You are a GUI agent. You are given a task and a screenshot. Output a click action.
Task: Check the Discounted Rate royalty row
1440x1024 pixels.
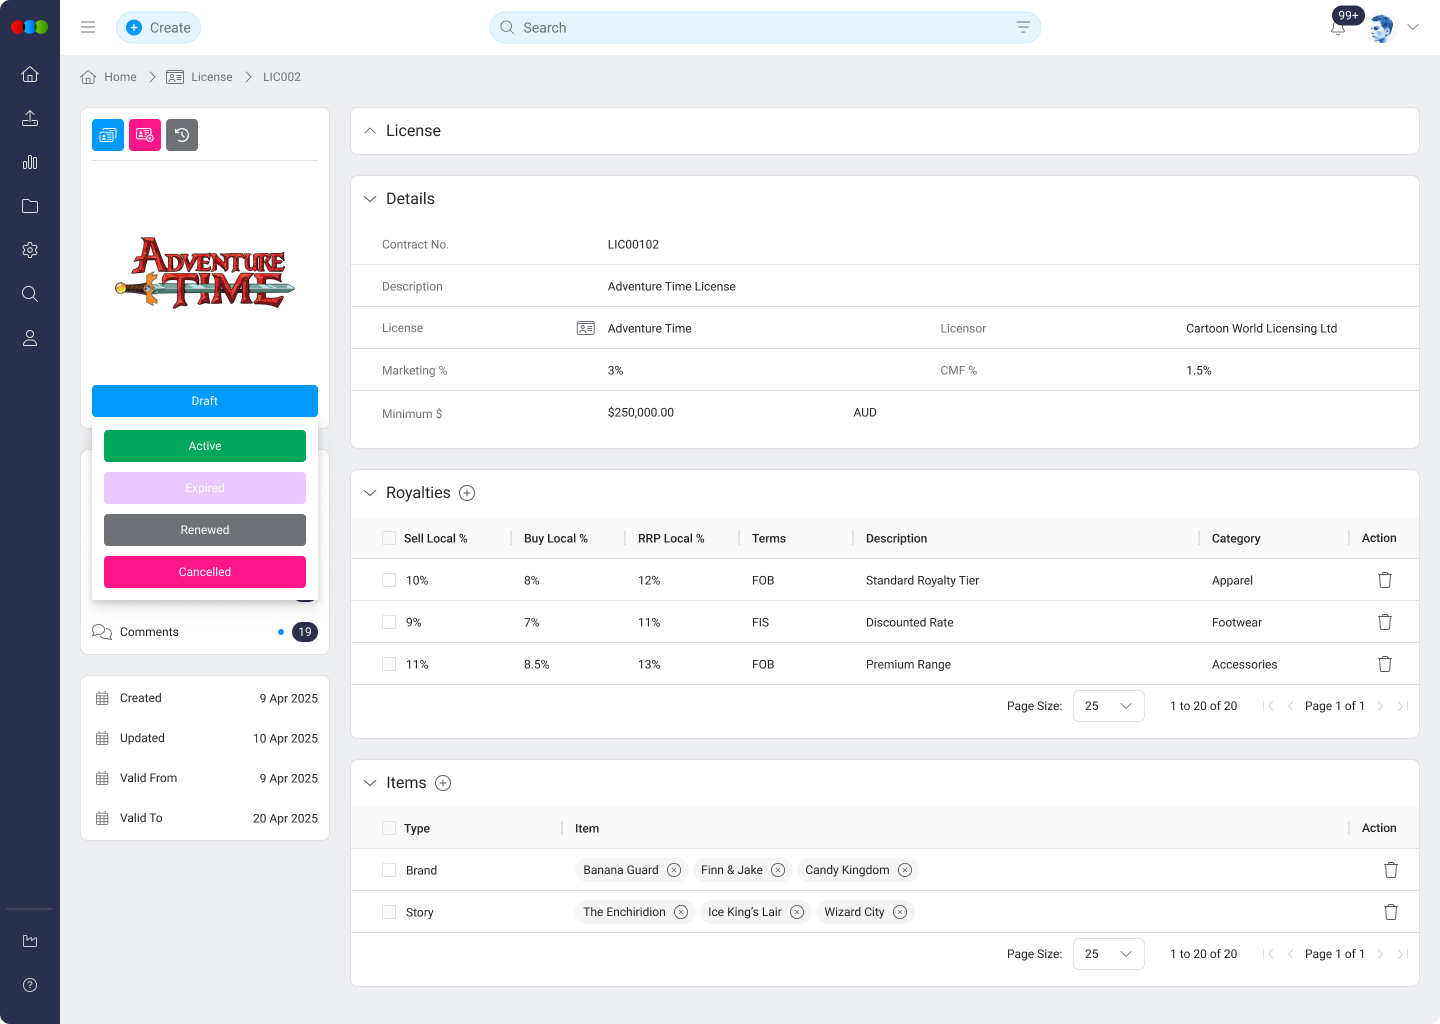pos(388,622)
